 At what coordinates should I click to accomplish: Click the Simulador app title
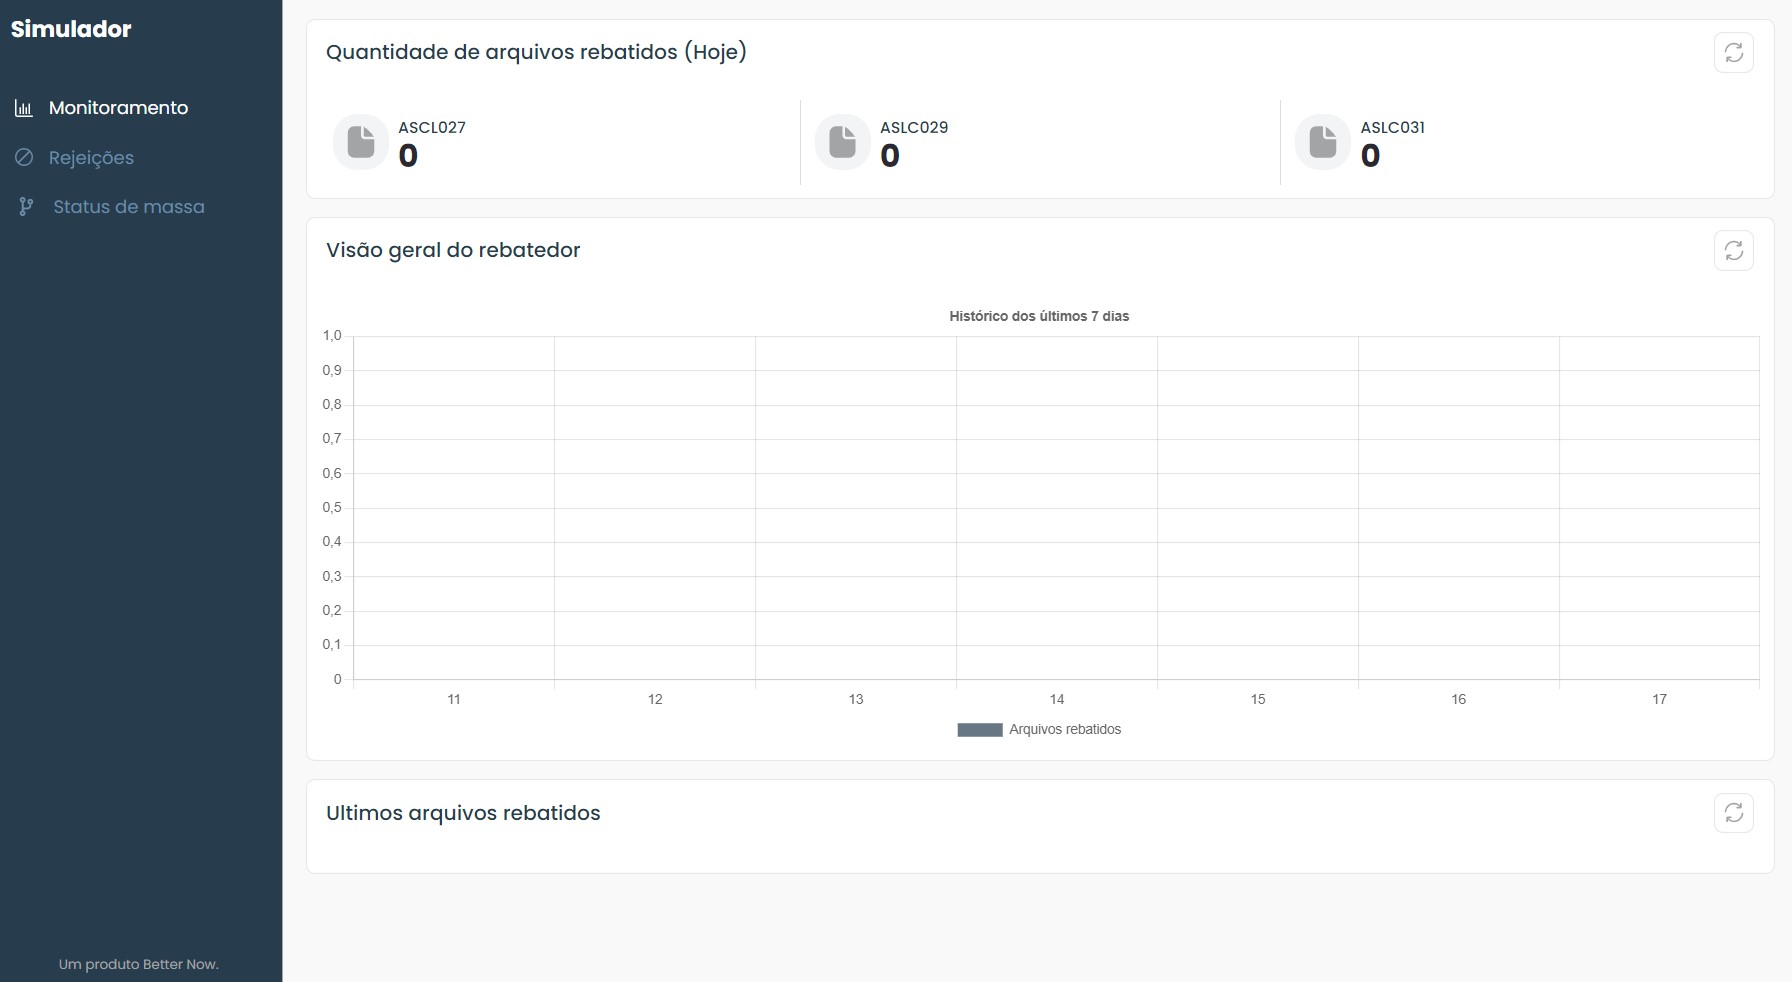point(70,29)
